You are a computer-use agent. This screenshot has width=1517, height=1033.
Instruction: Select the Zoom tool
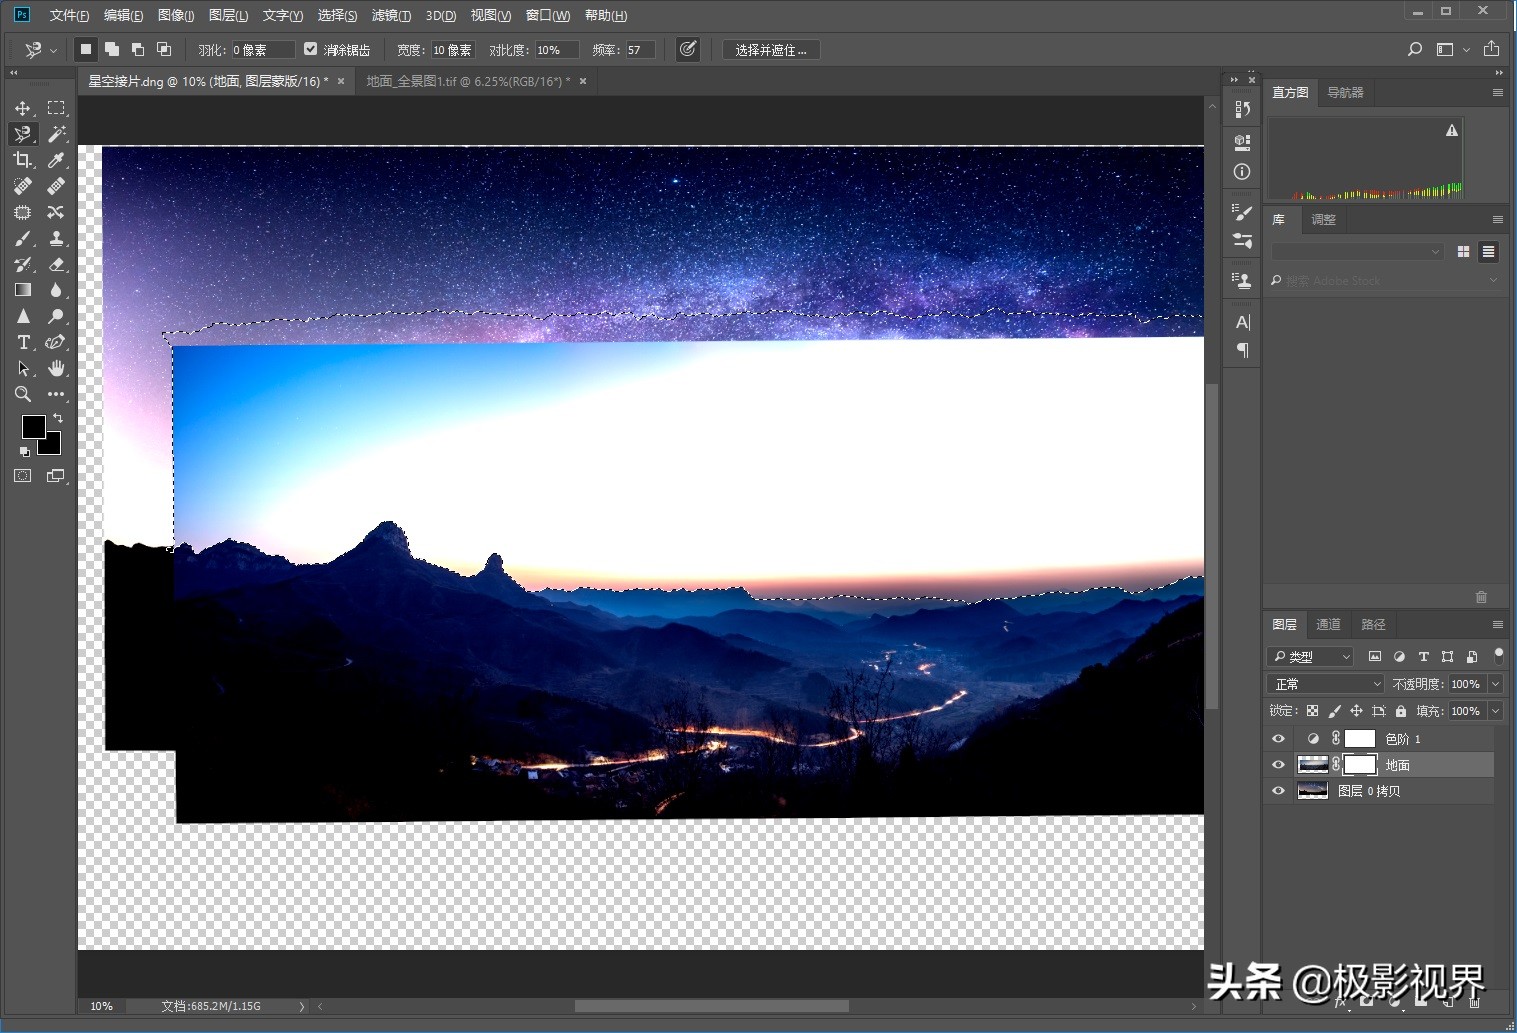click(23, 394)
